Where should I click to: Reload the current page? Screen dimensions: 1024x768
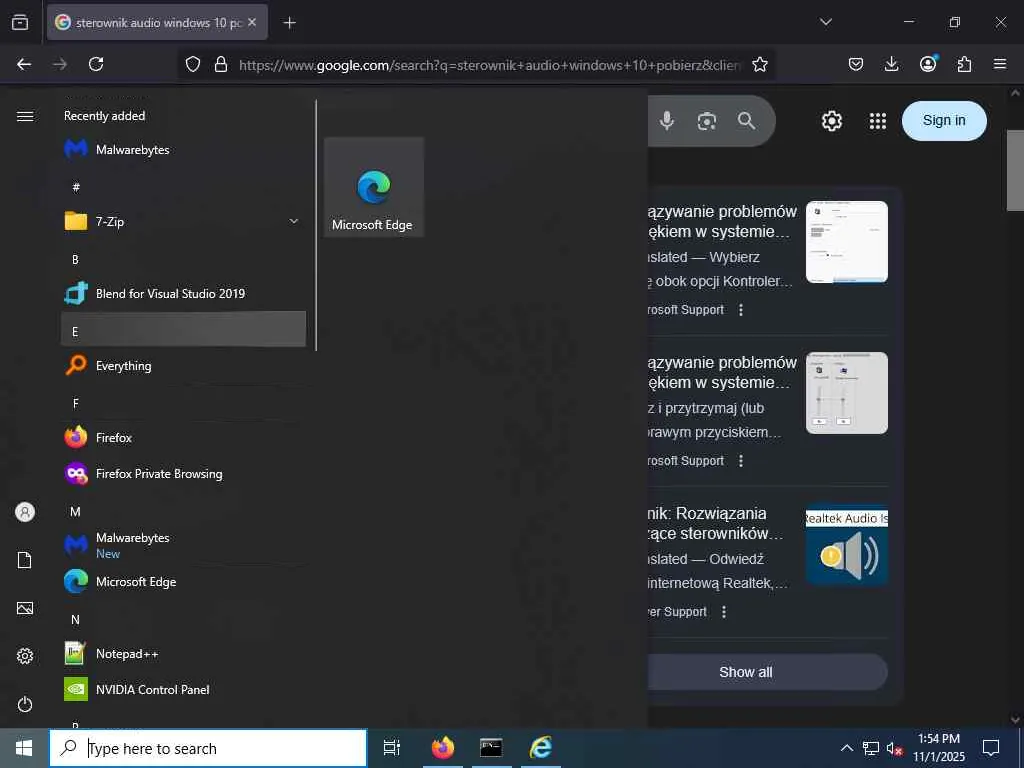pos(96,64)
